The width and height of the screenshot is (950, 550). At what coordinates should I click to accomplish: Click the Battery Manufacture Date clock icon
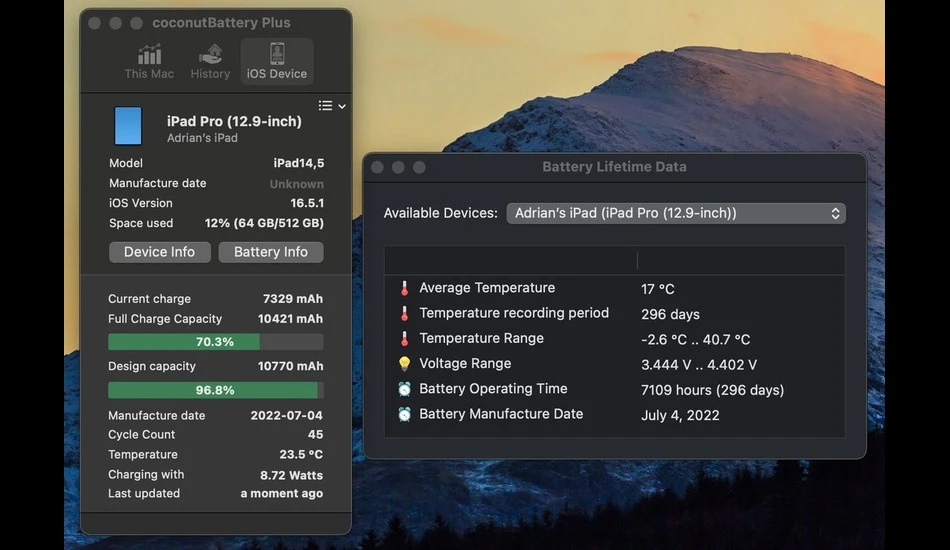(x=404, y=414)
